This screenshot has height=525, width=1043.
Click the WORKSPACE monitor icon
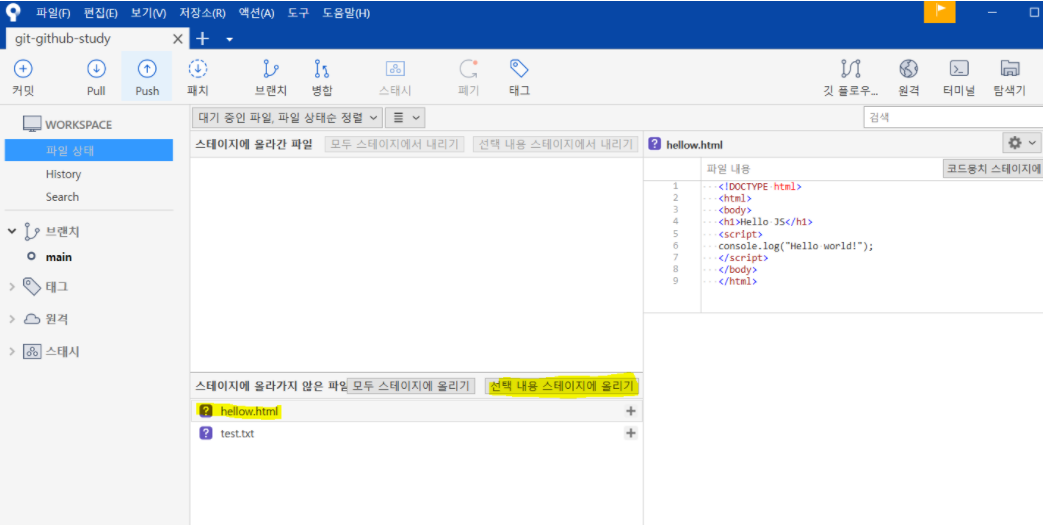32,124
